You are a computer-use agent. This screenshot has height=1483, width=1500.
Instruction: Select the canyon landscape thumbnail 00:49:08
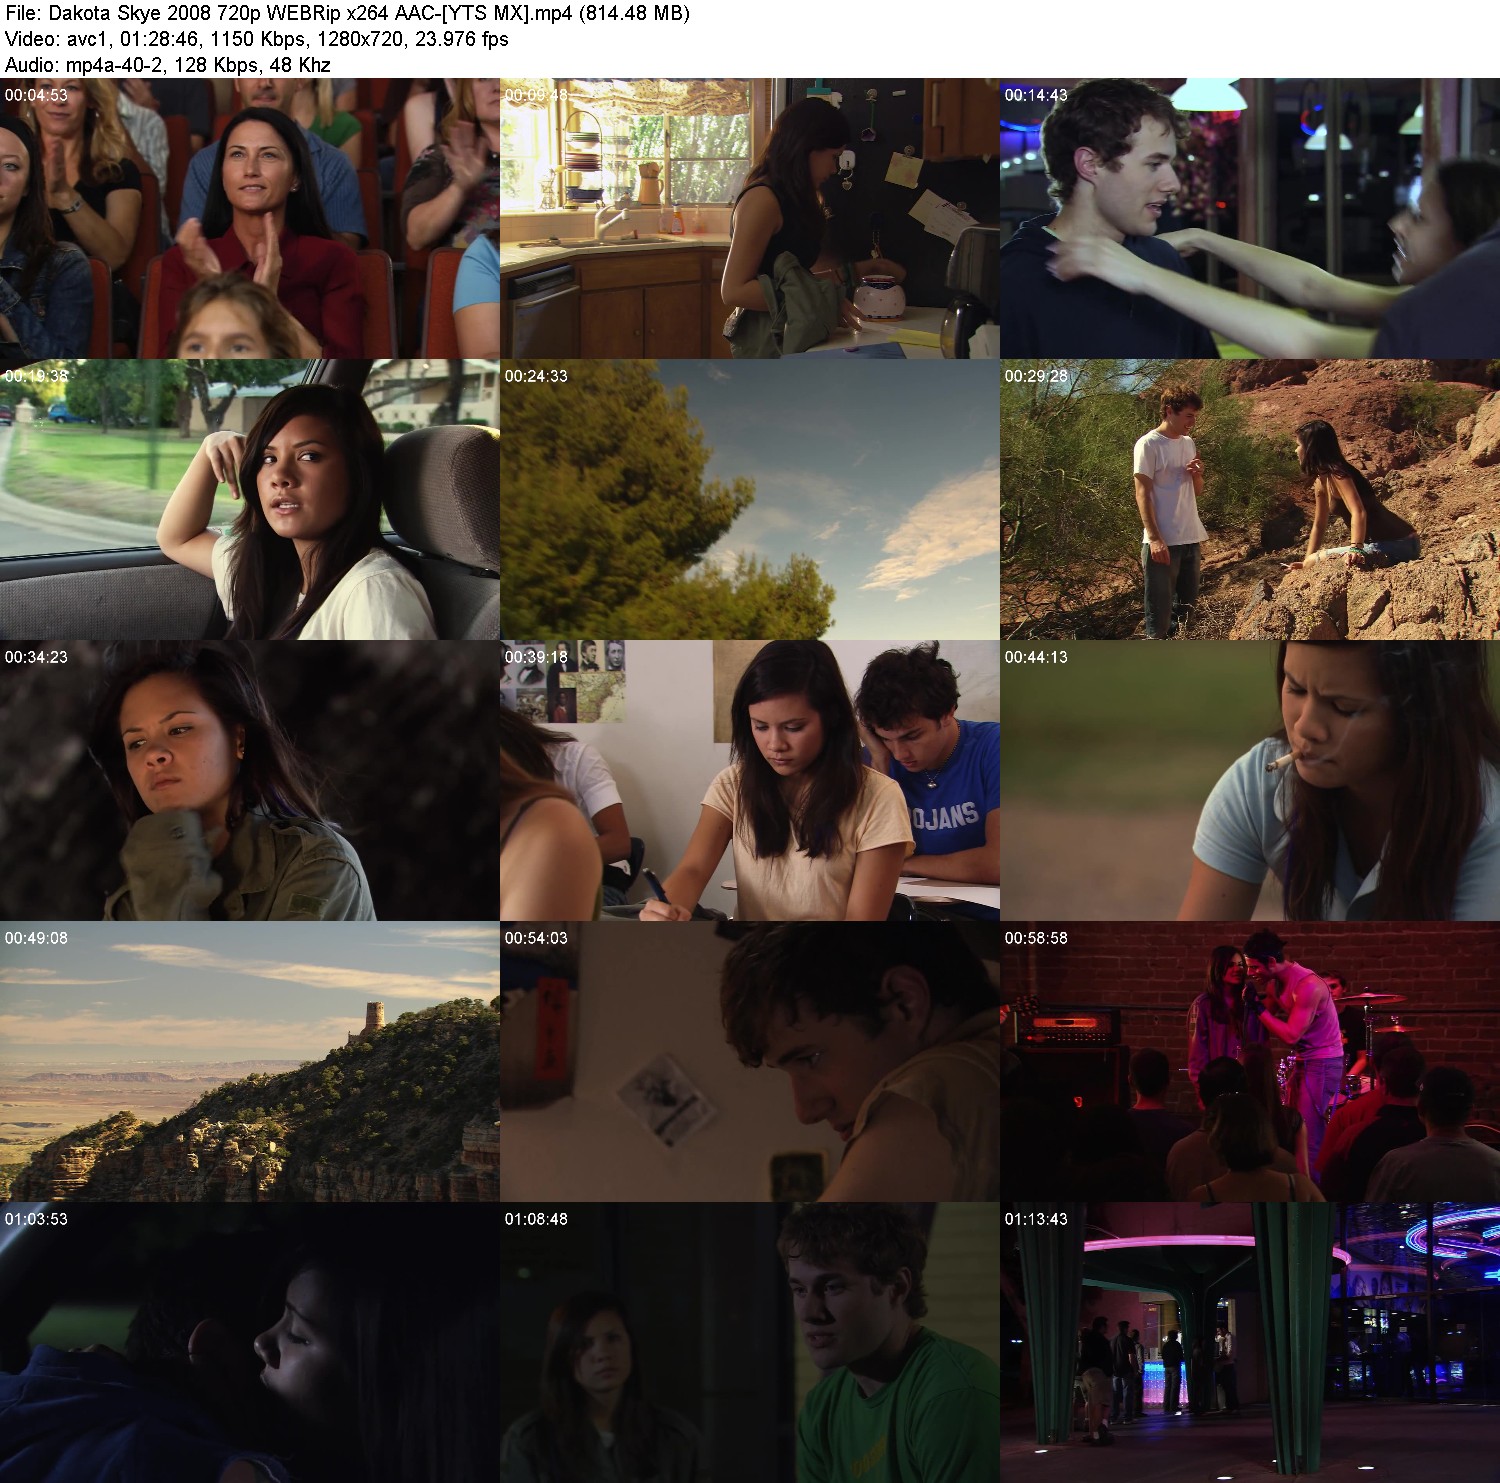249,1061
